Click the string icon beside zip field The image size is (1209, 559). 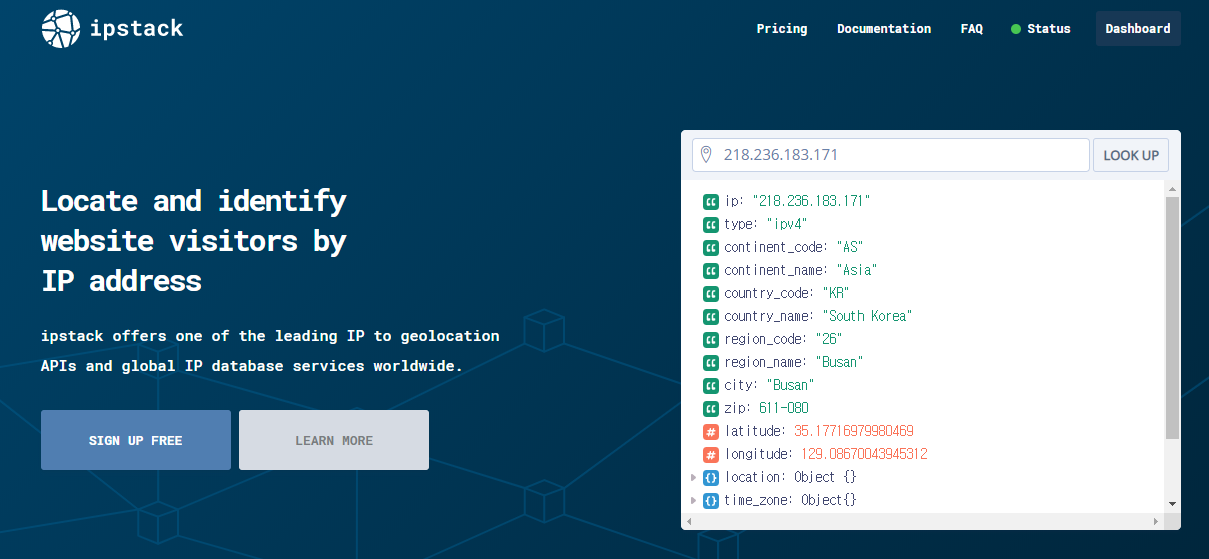click(711, 408)
